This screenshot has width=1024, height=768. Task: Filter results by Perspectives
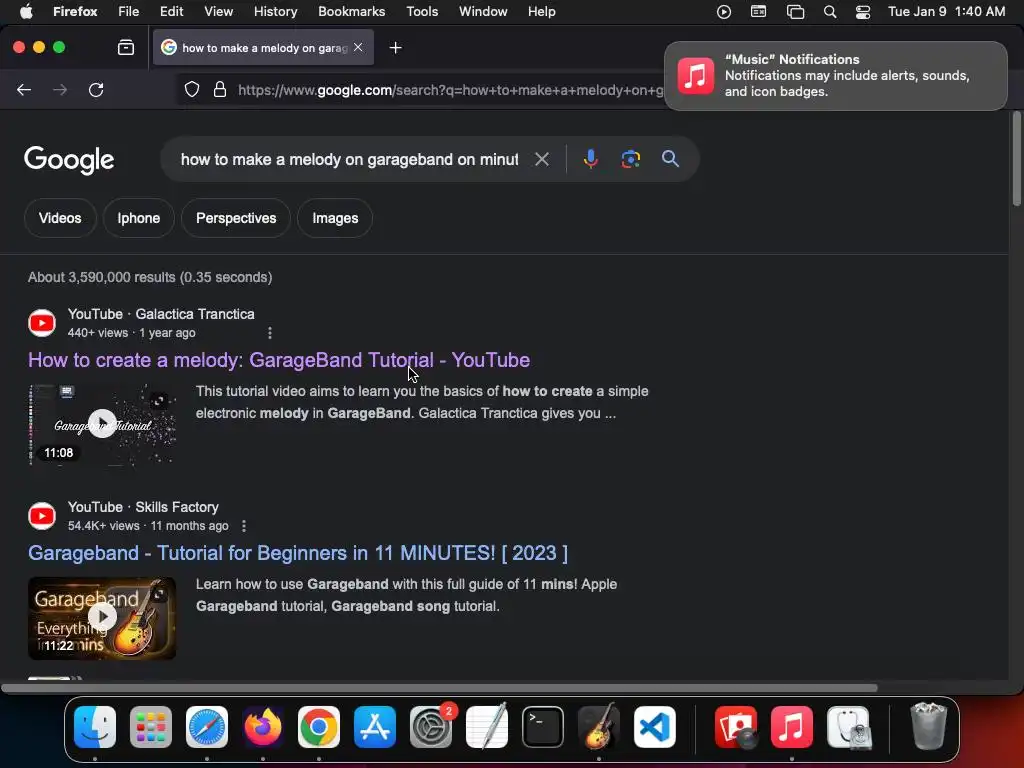point(236,218)
